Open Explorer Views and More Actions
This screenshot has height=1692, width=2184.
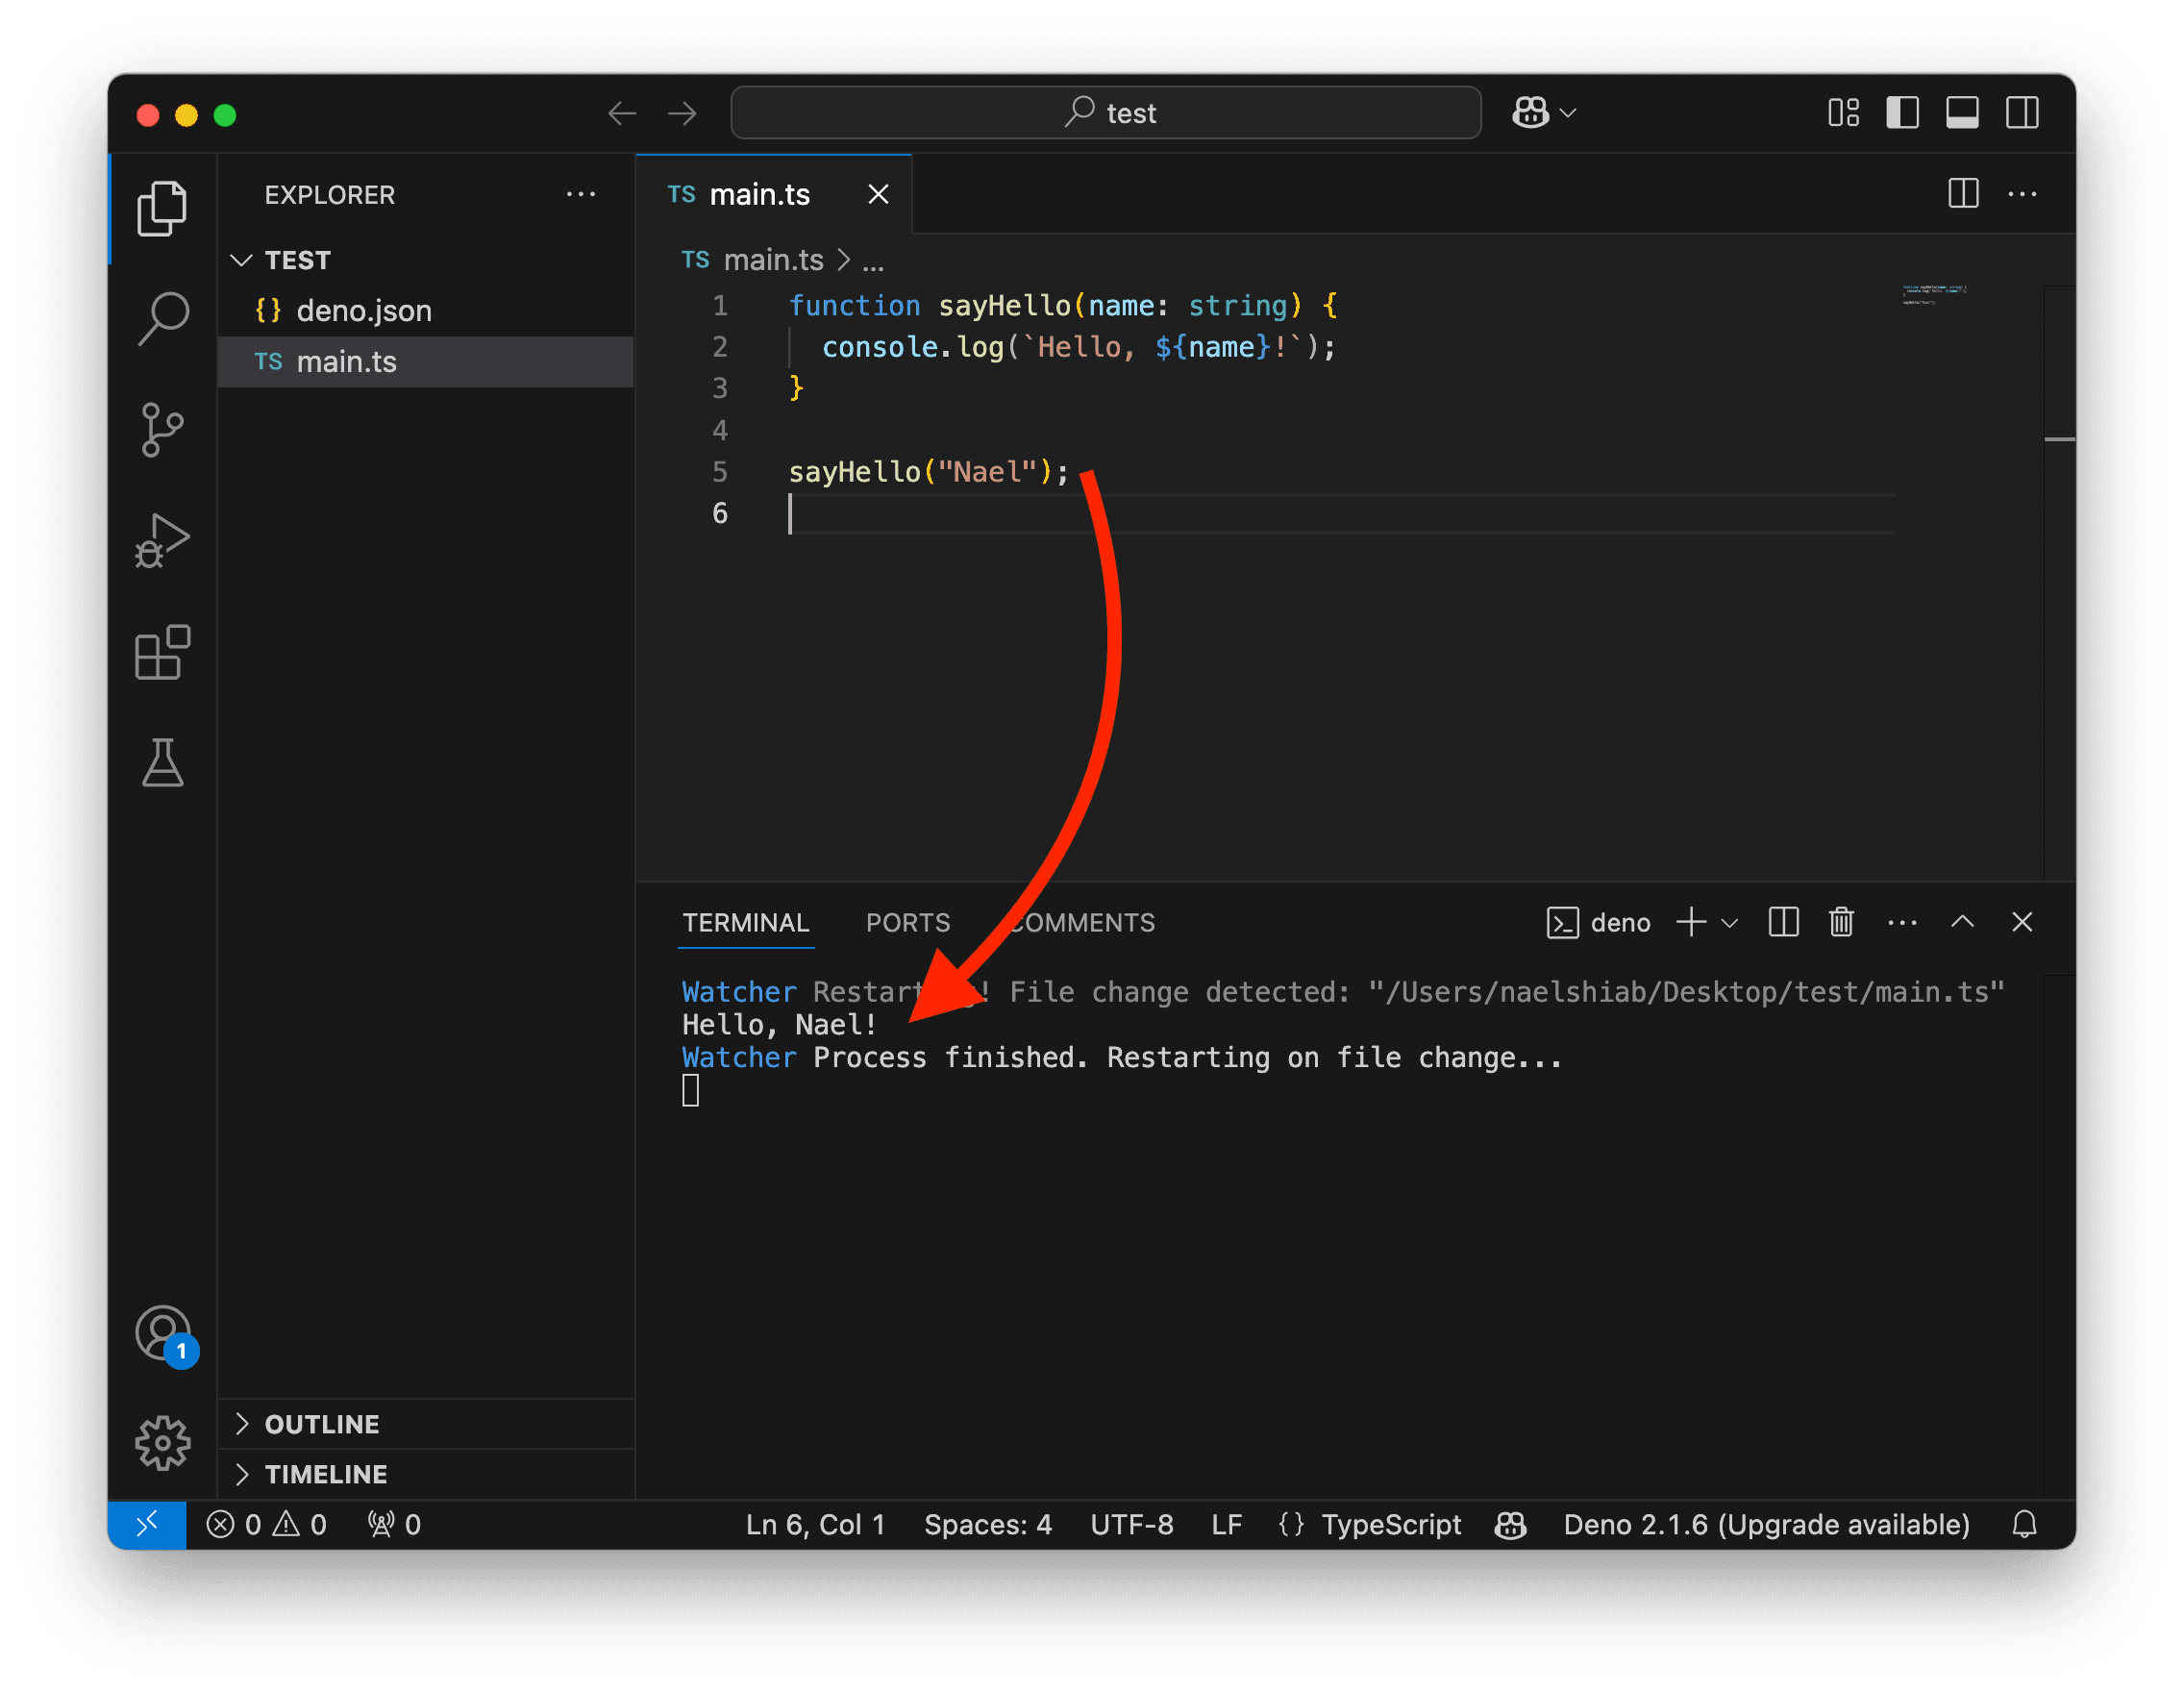[581, 194]
